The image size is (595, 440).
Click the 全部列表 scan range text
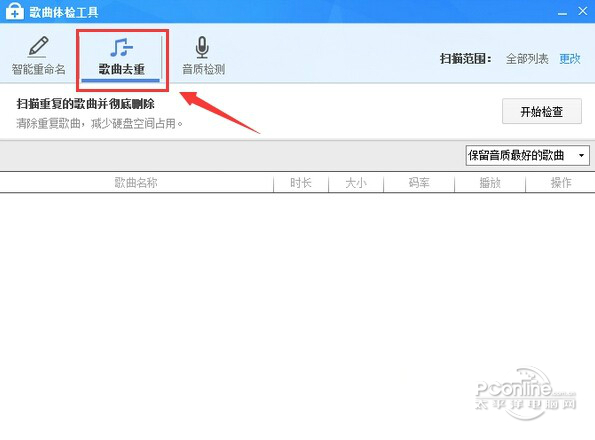(x=527, y=59)
